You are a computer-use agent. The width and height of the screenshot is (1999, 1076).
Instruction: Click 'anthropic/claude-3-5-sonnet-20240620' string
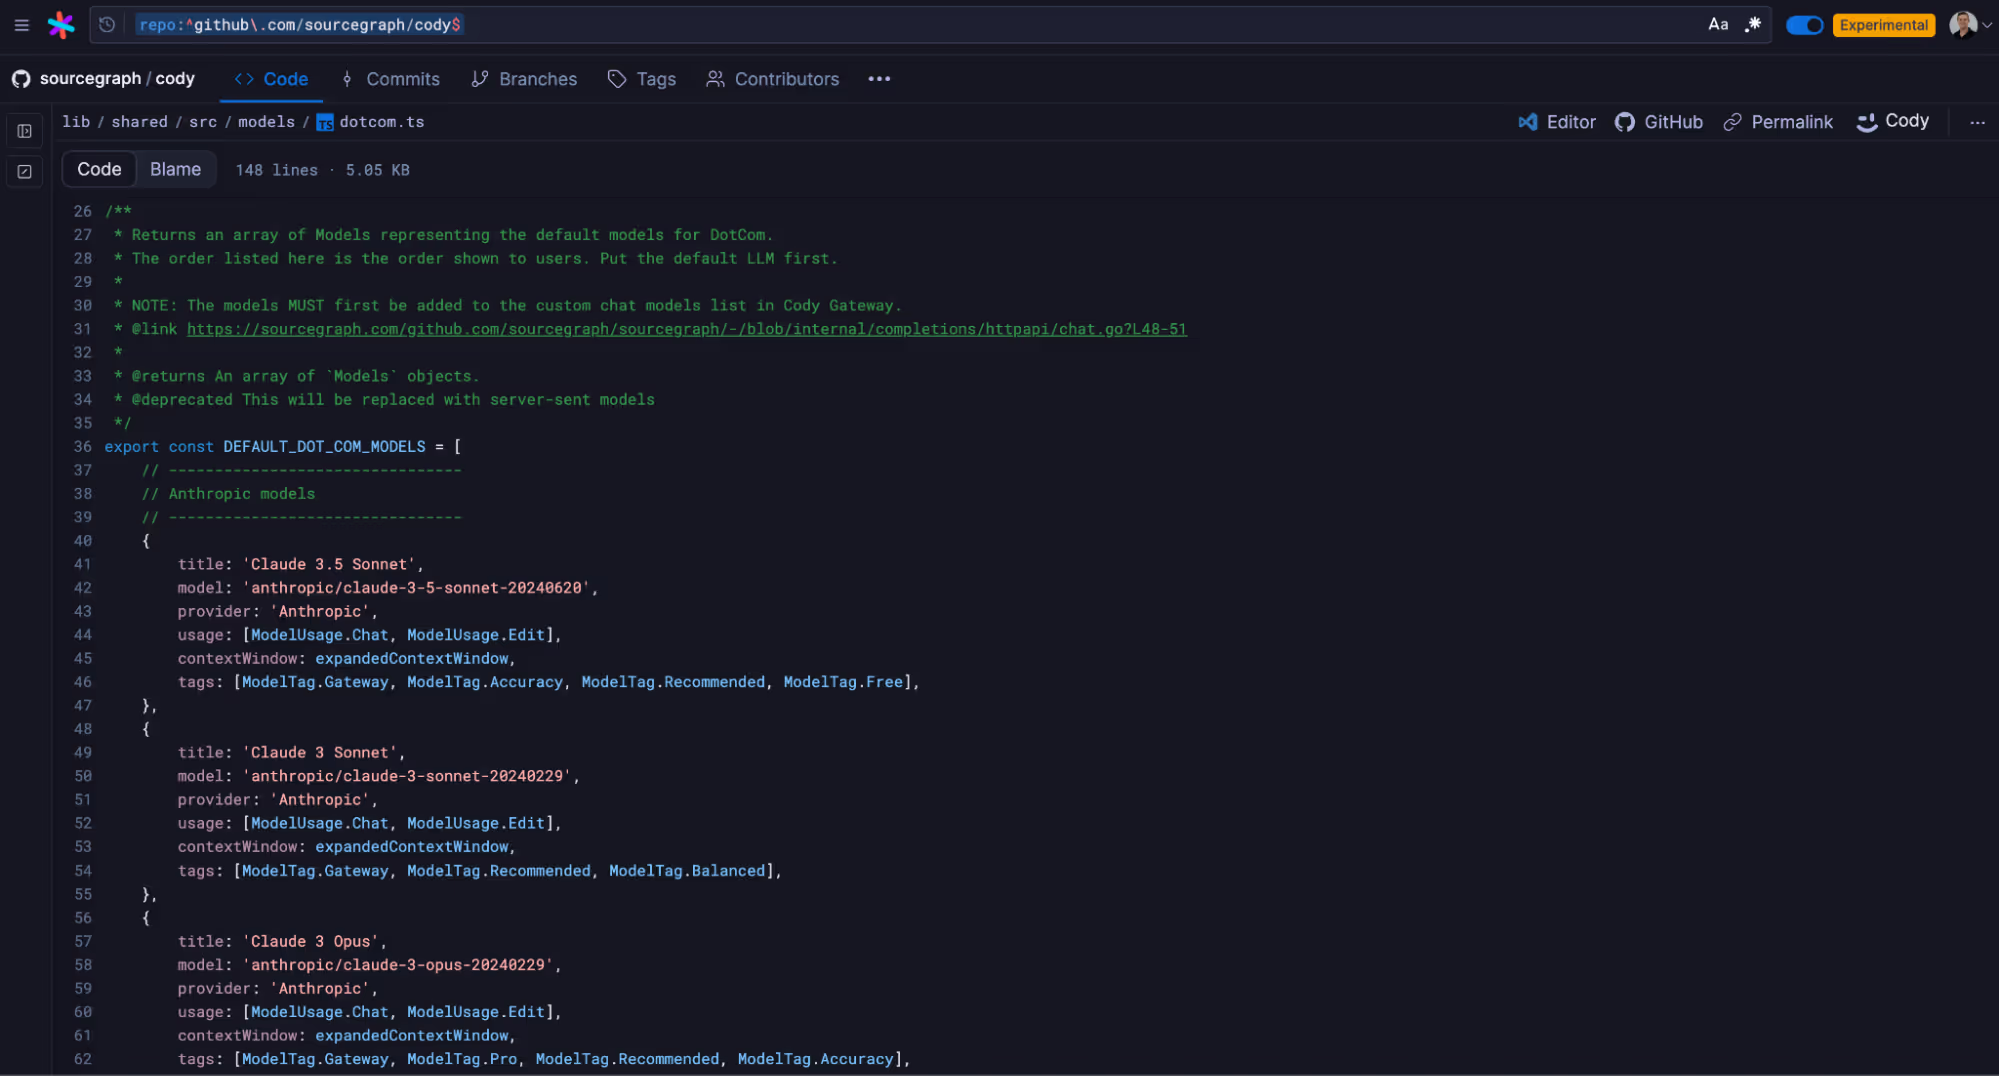pos(416,588)
